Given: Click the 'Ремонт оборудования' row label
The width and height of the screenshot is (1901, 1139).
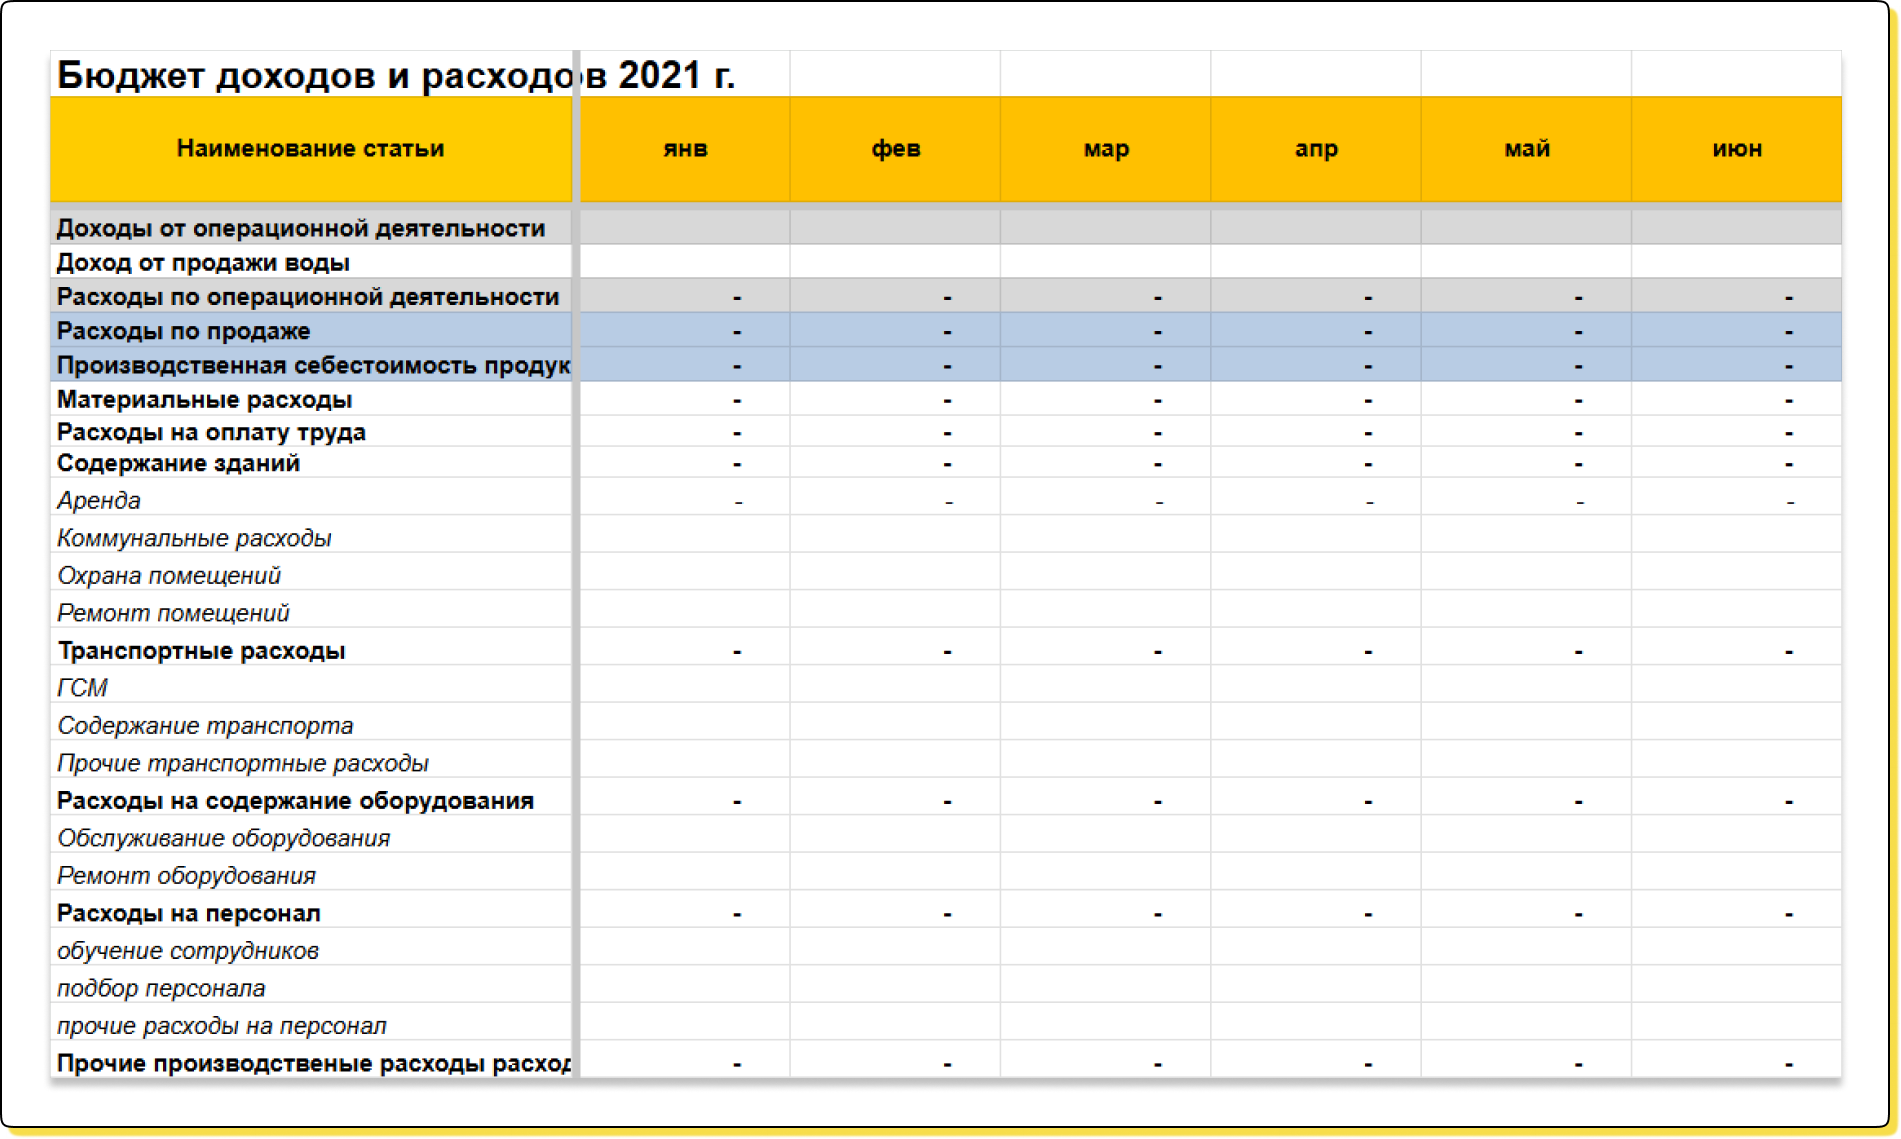Looking at the screenshot, I should pos(186,875).
